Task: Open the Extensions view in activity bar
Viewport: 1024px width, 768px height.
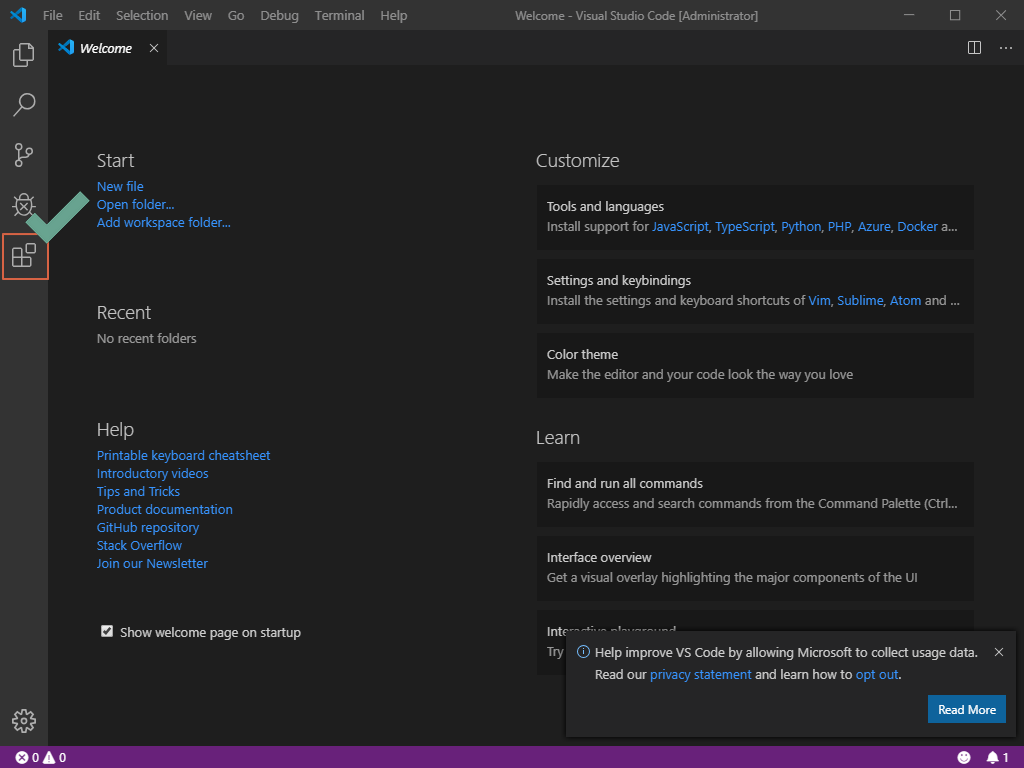Action: pos(24,255)
